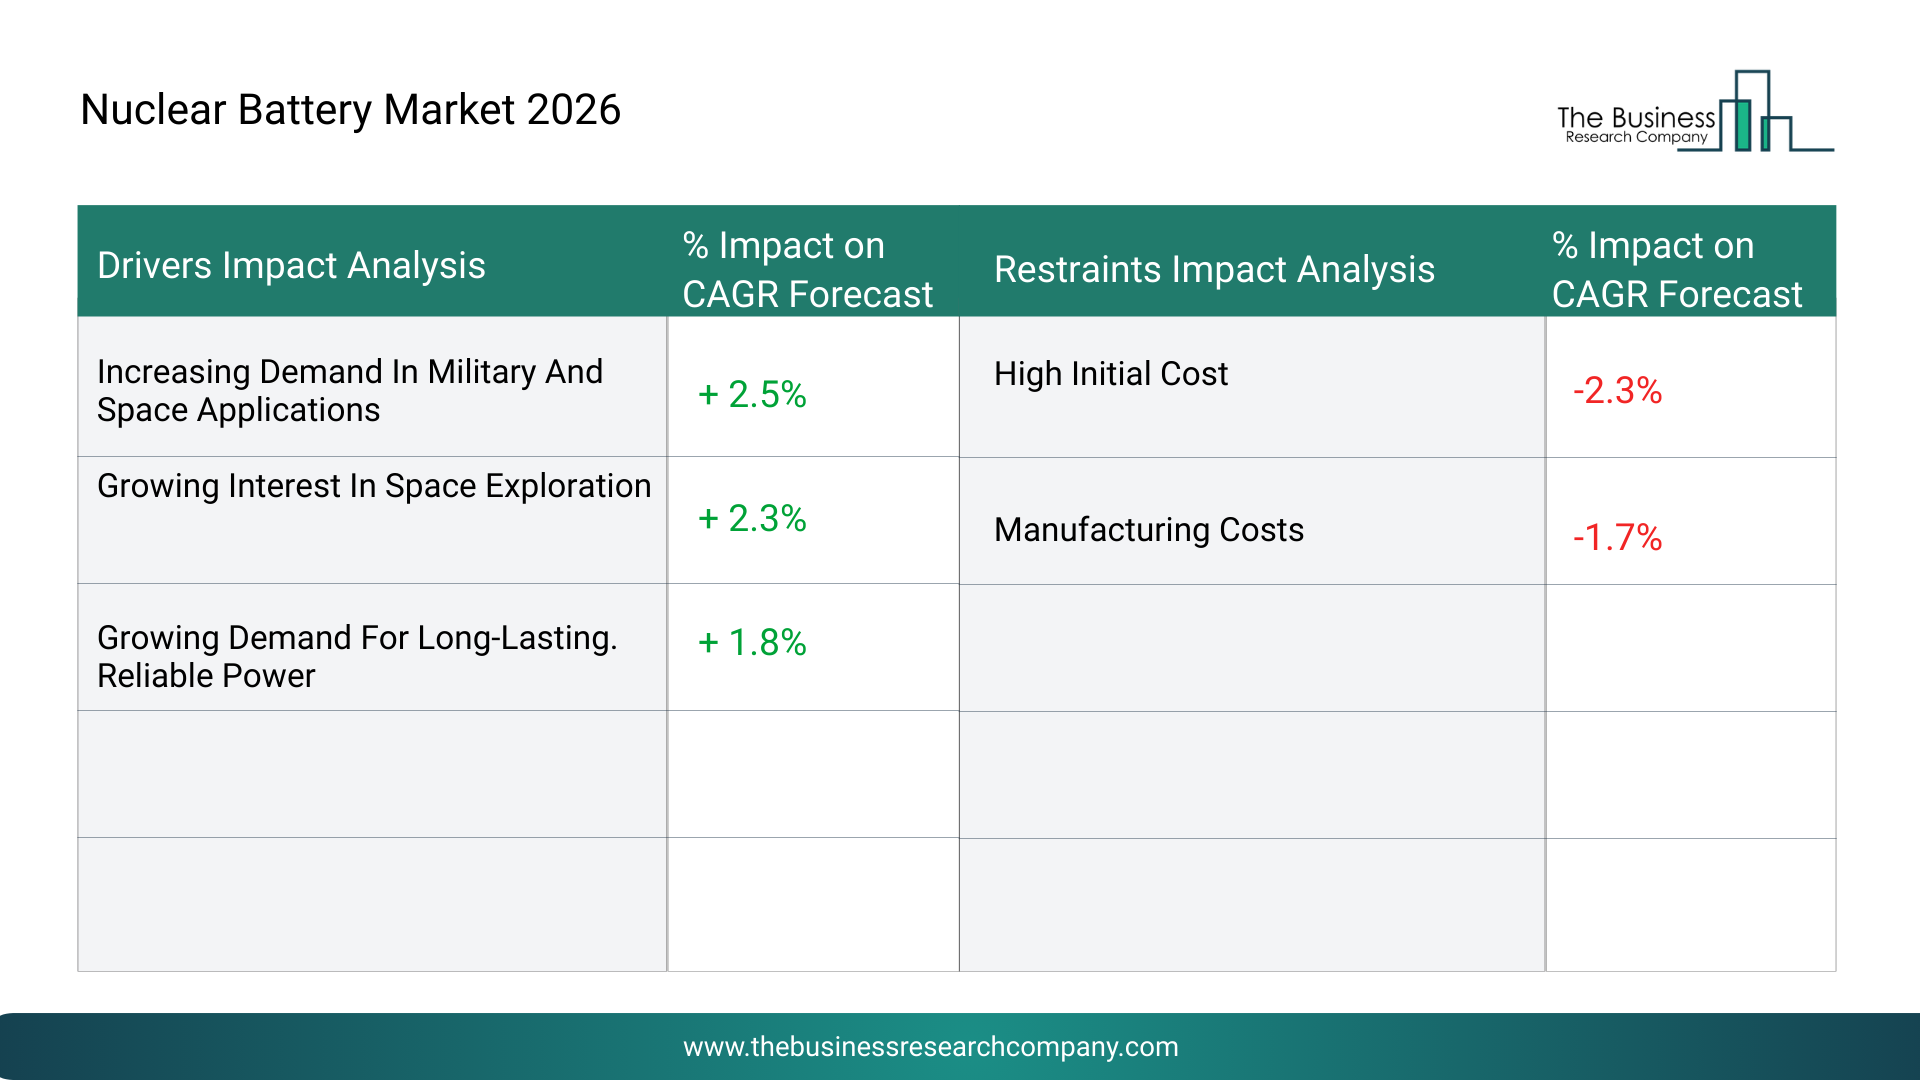Image resolution: width=1920 pixels, height=1080 pixels.
Task: Select Growing Demand For Long-Lasting Reliable Power
Action: point(357,657)
